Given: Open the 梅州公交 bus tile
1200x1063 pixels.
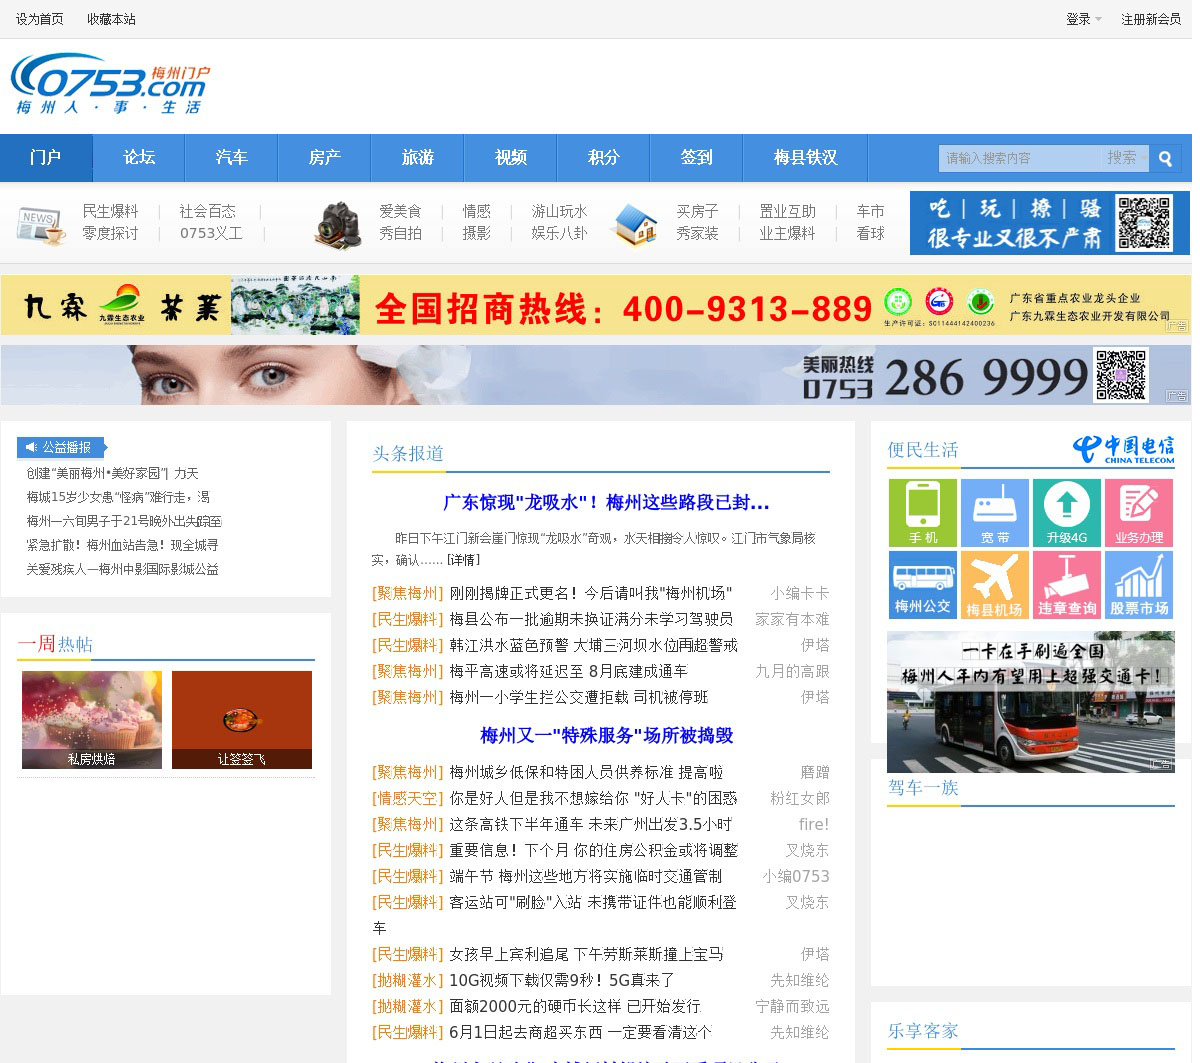Looking at the screenshot, I should coord(923,585).
